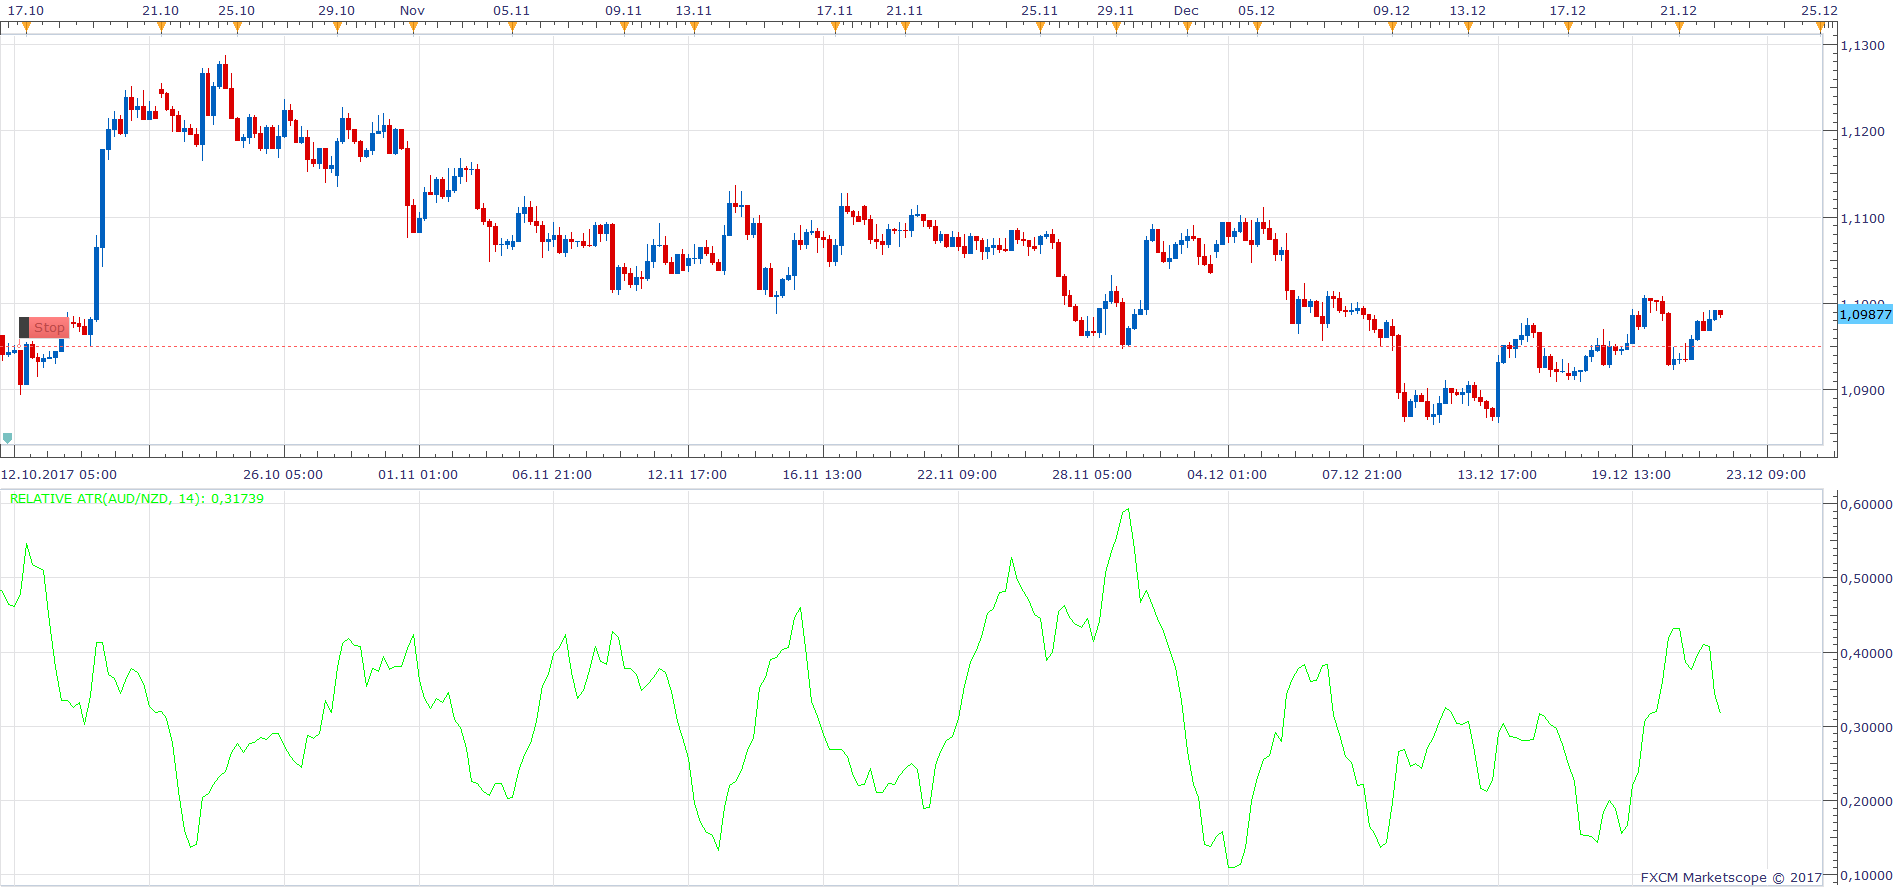Select the 21.11 date marker
Image resolution: width=1903 pixels, height=887 pixels.
coord(905,27)
